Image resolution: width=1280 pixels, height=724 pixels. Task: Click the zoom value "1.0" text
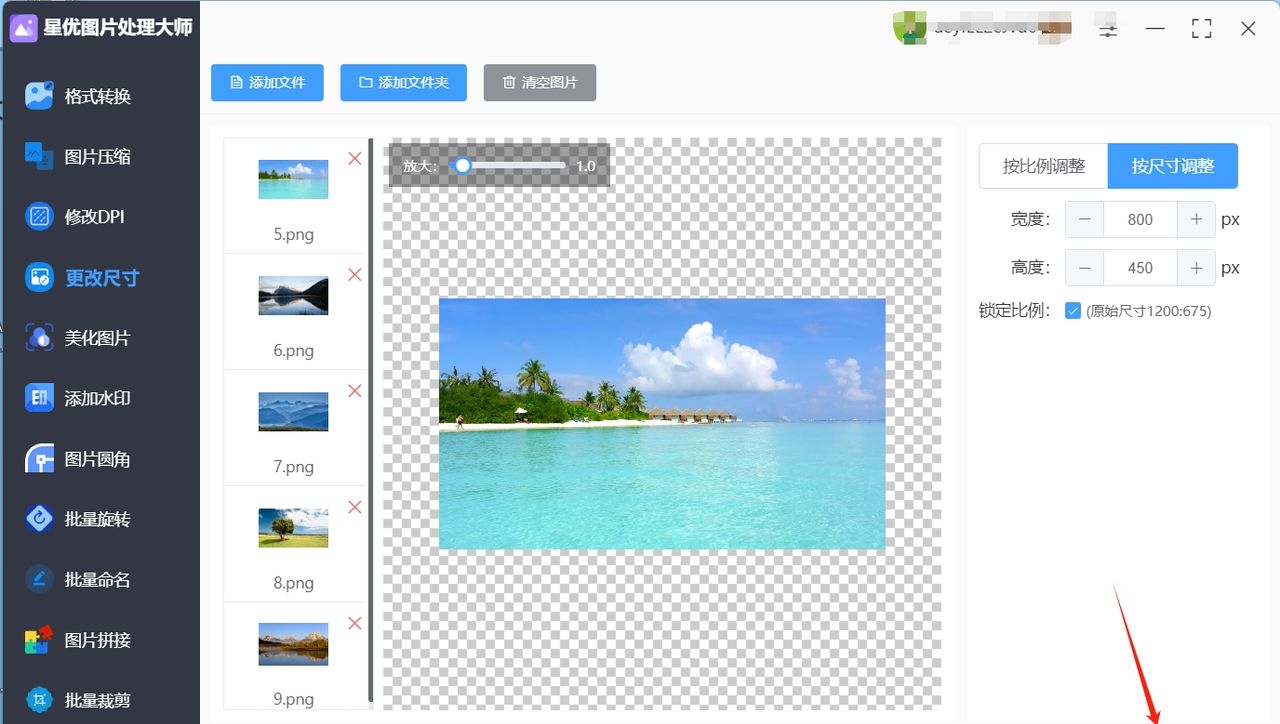click(x=586, y=166)
